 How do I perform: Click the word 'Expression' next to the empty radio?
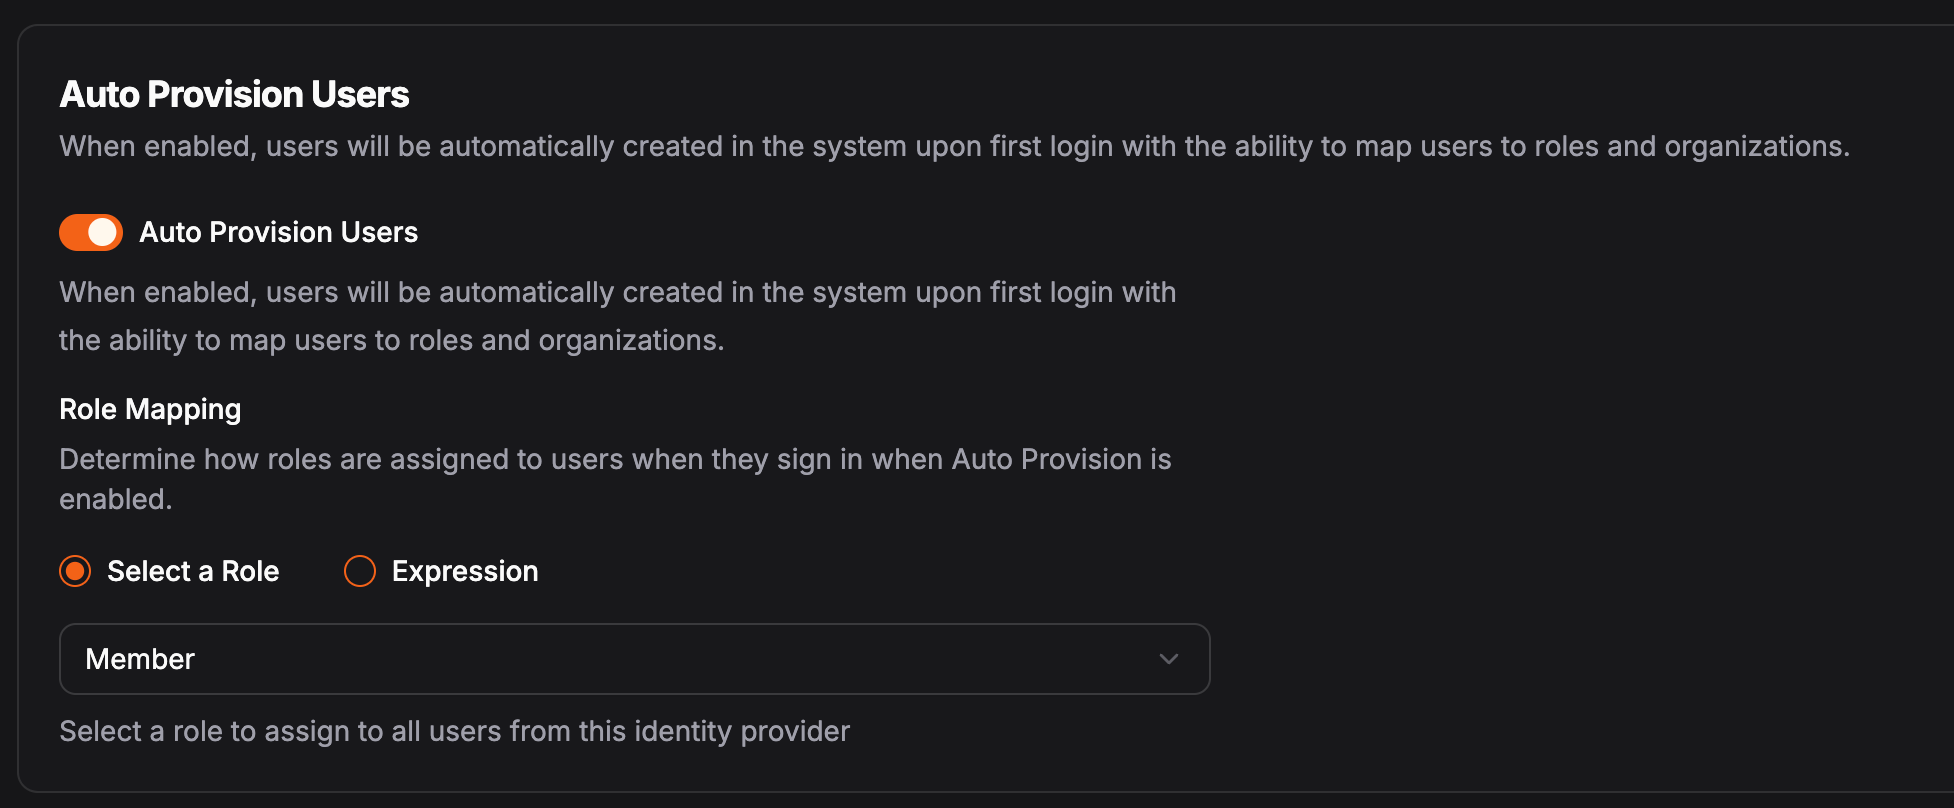(x=464, y=571)
